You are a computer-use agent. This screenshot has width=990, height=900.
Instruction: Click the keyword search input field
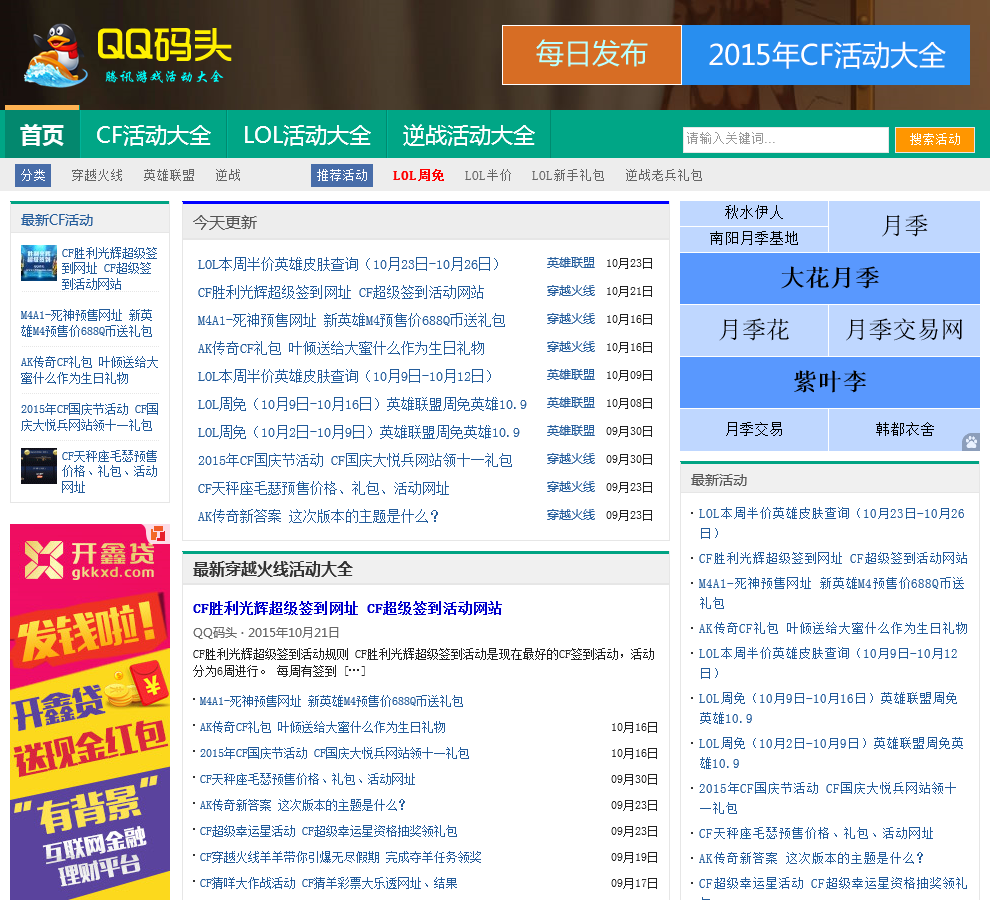[785, 139]
